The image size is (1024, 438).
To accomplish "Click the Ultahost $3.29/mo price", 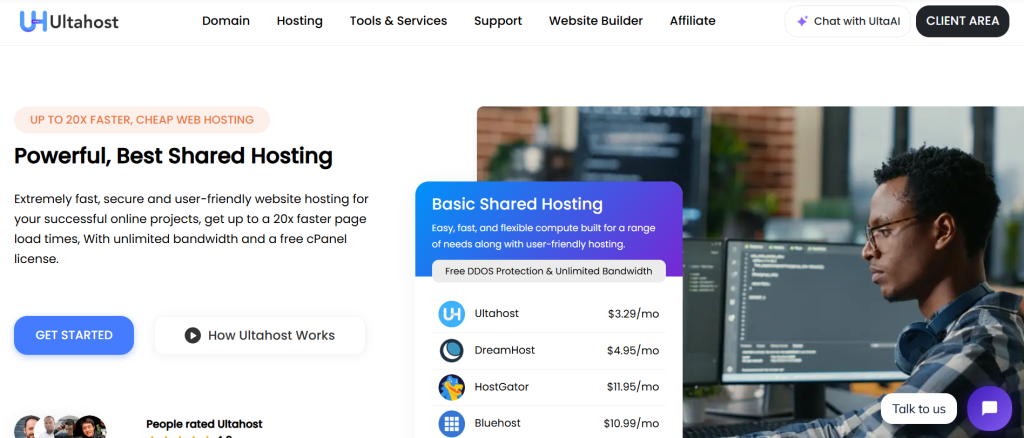I will click(x=633, y=314).
